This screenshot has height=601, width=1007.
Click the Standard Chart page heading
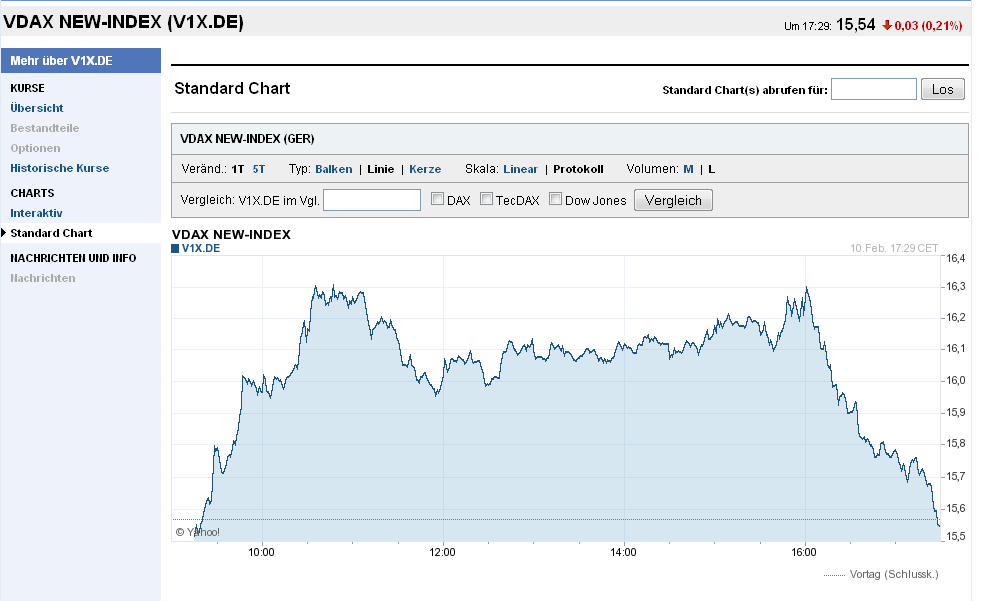click(x=232, y=88)
